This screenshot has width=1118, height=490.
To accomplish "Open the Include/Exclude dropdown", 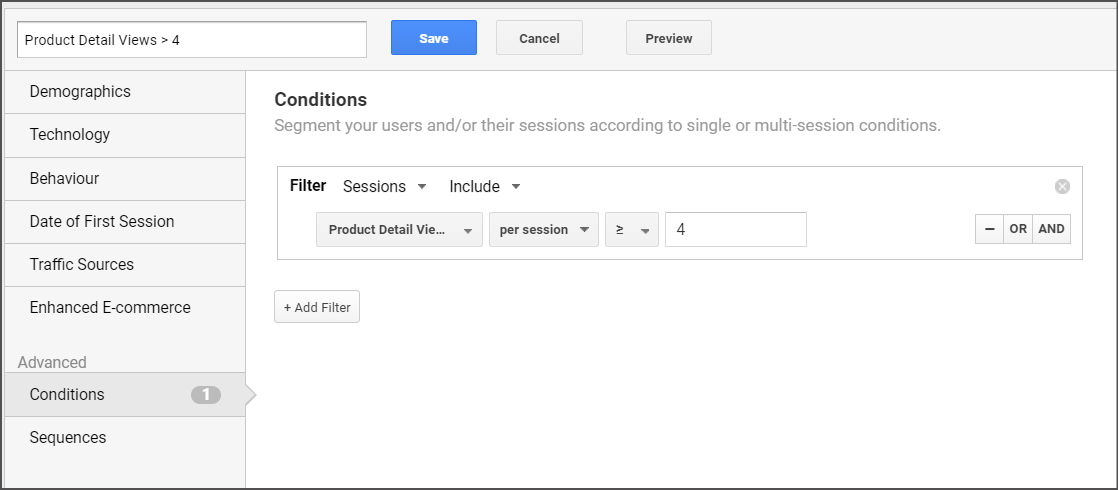I will [485, 187].
